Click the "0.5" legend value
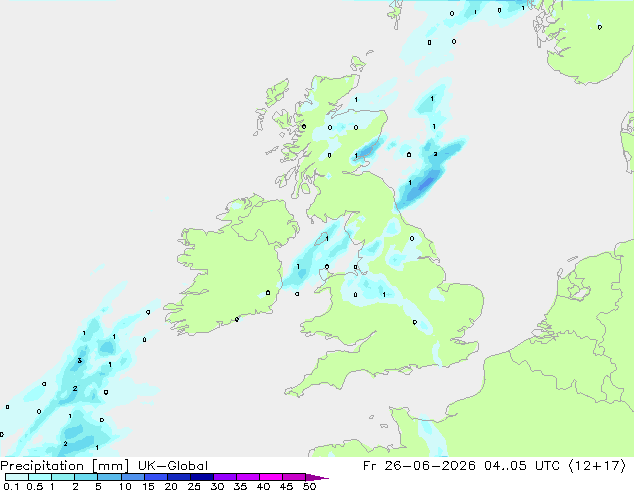The height and width of the screenshot is (490, 634). click(x=34, y=486)
